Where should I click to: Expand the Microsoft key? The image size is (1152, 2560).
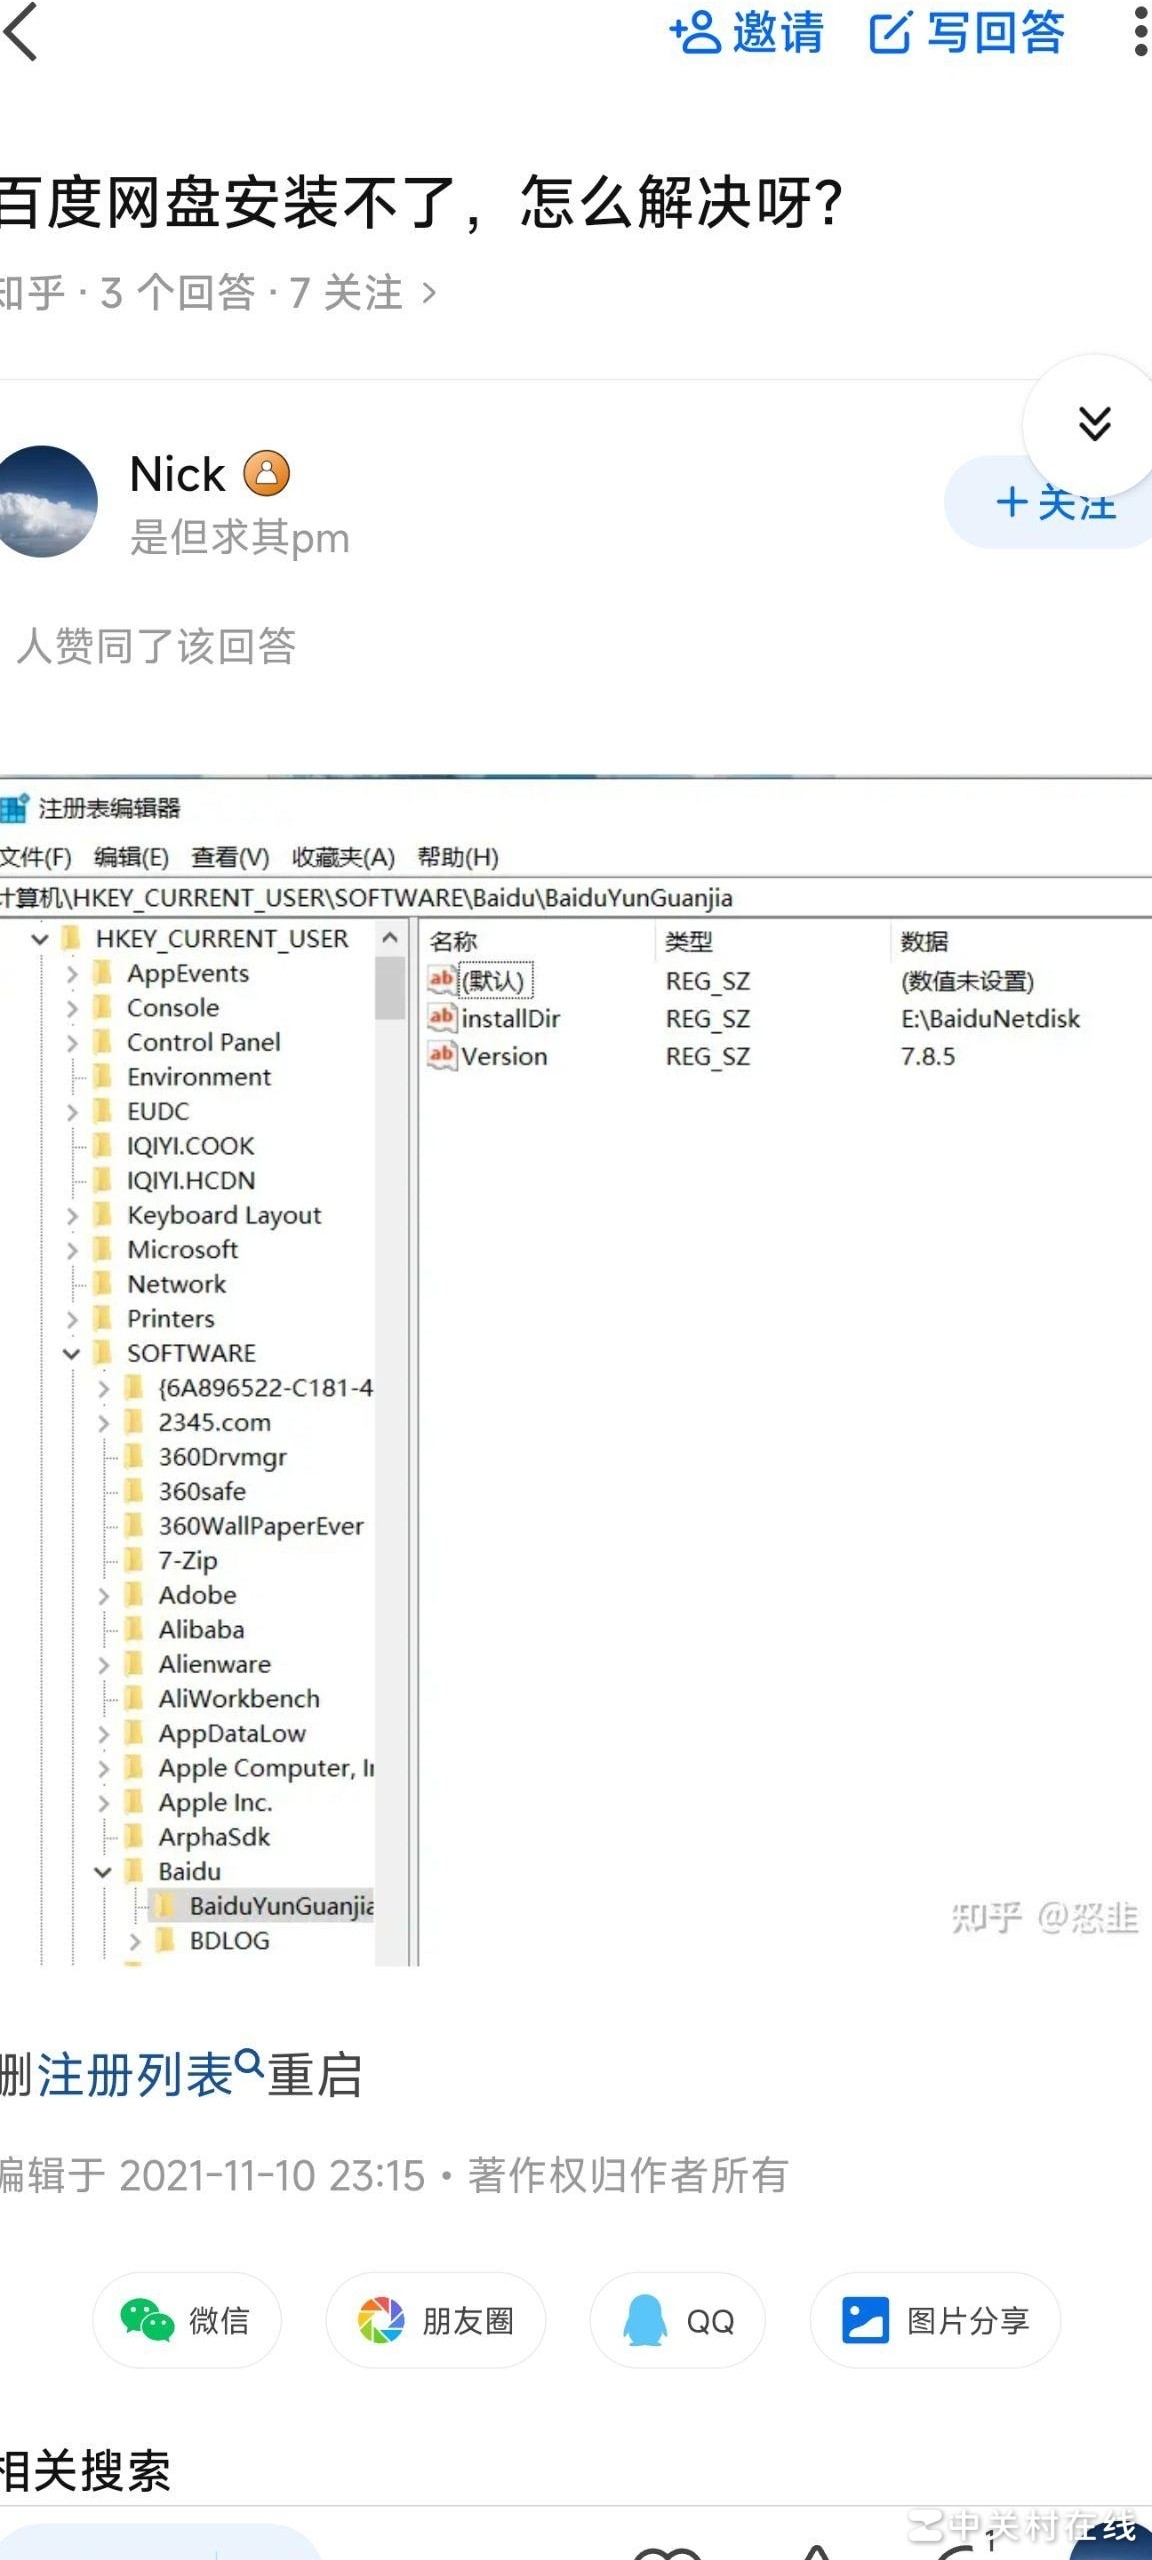pyautogui.click(x=71, y=1250)
